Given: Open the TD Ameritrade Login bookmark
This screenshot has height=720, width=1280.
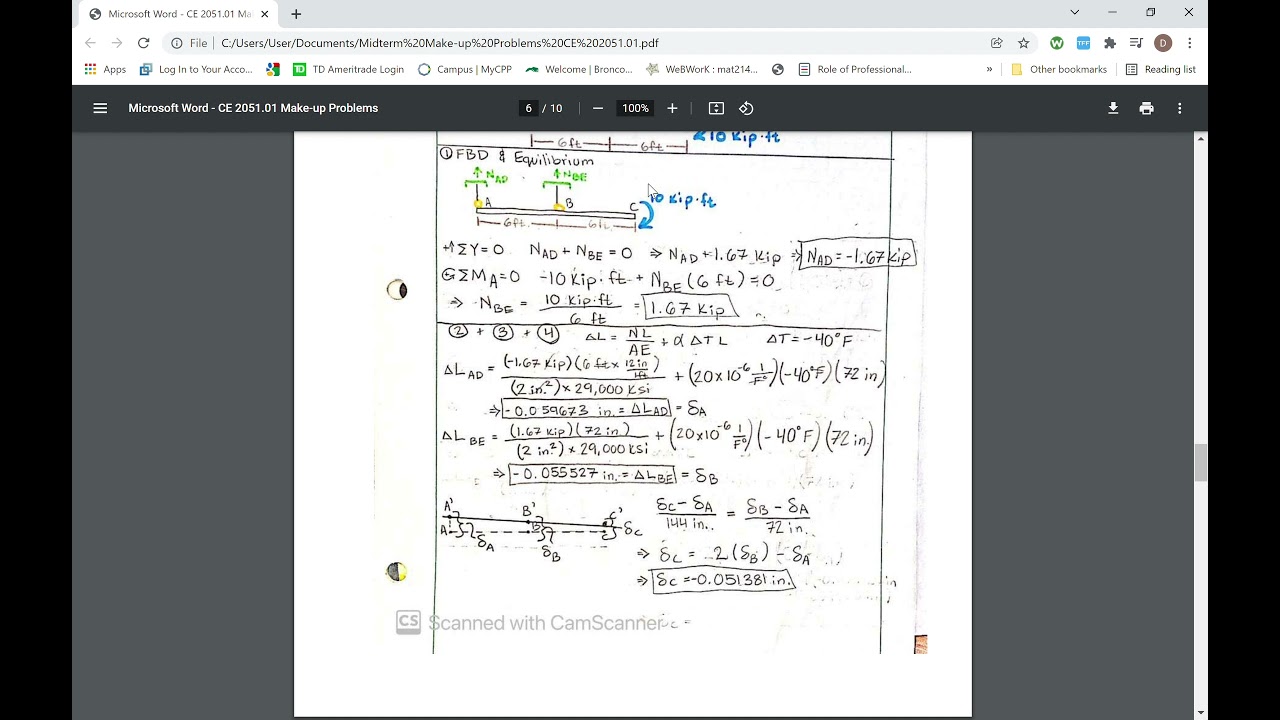Looking at the screenshot, I should [x=349, y=69].
